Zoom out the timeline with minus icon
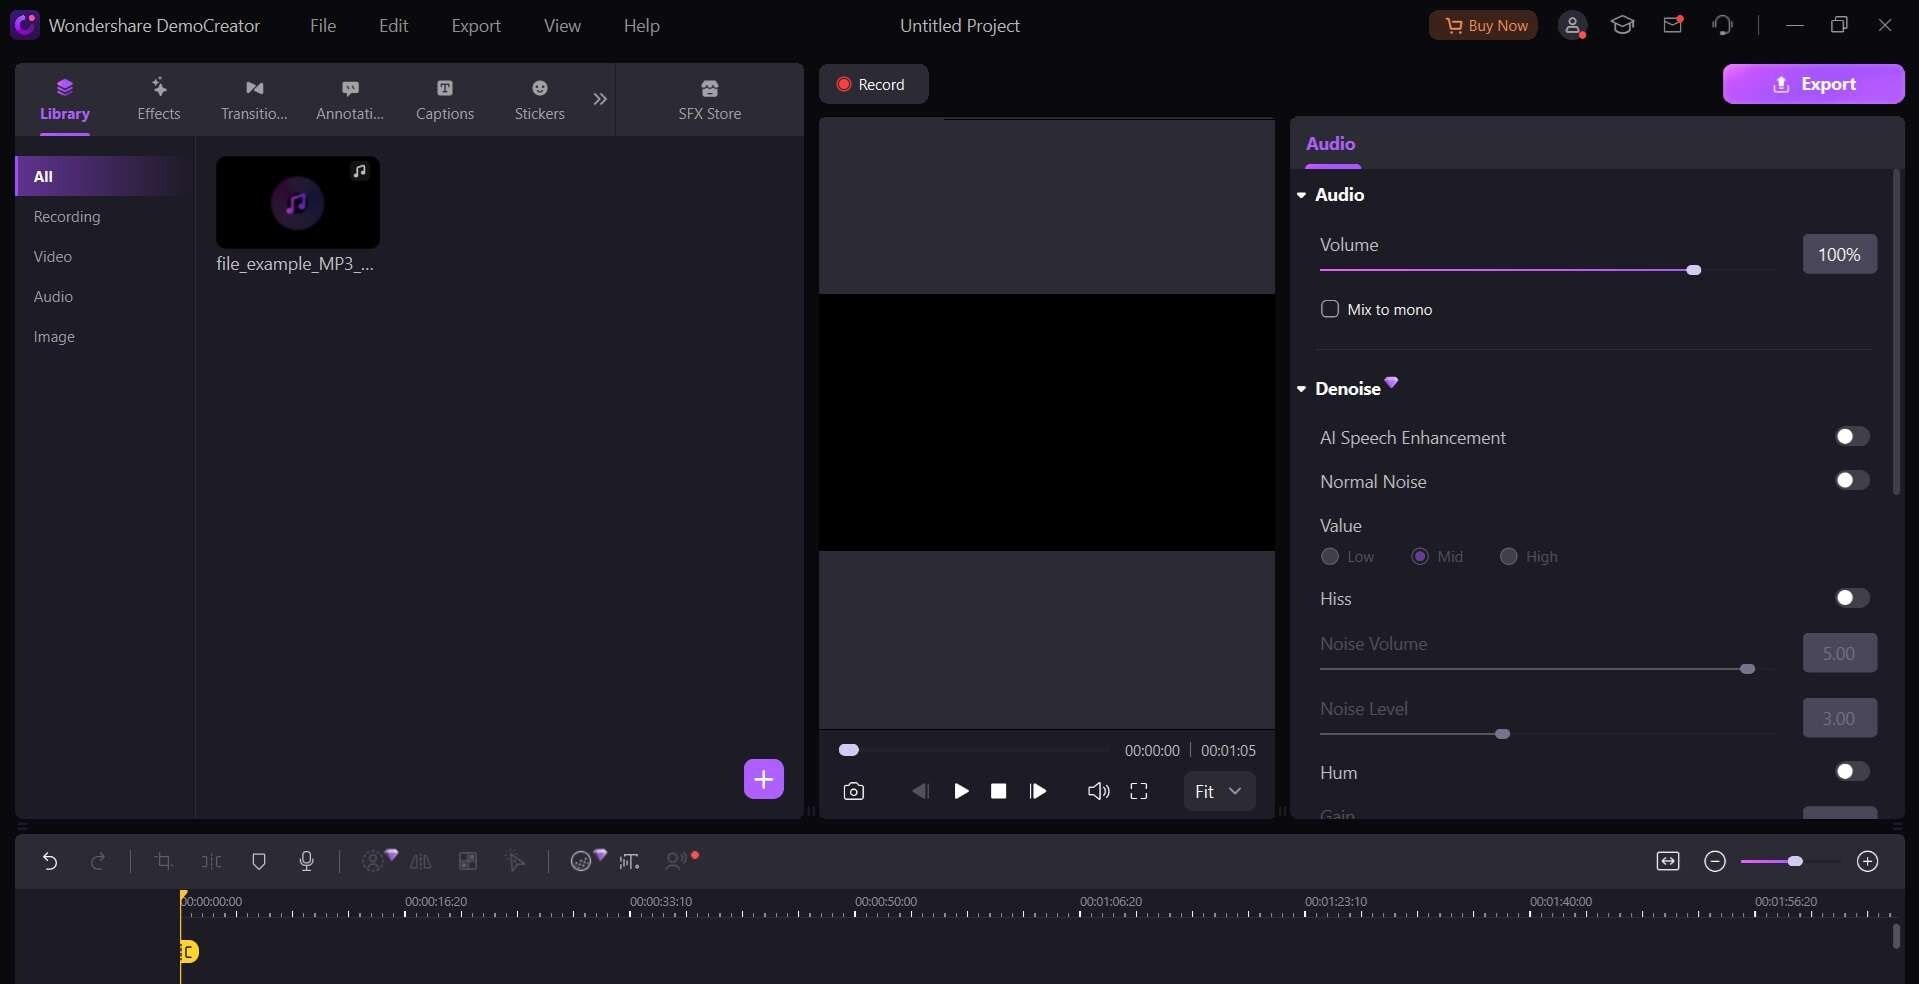1919x984 pixels. click(x=1715, y=861)
